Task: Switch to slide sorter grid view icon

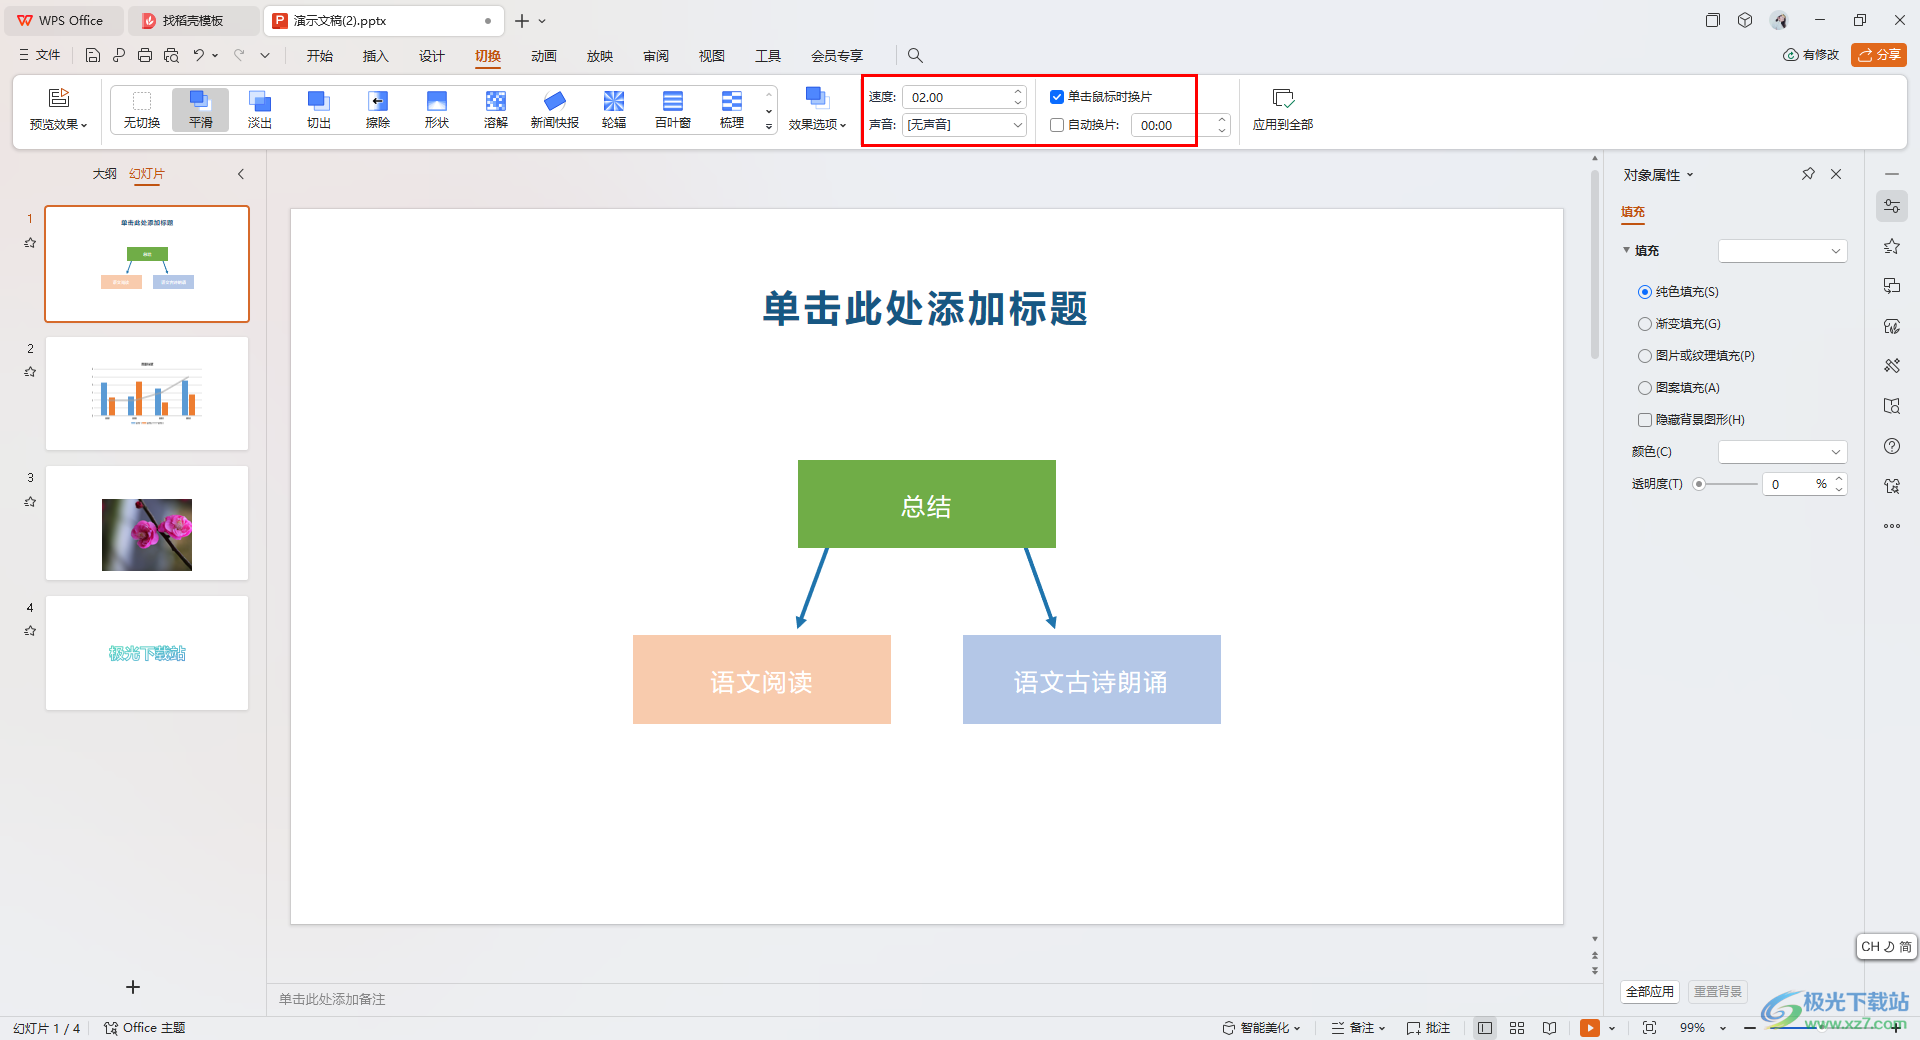Action: pyautogui.click(x=1517, y=1028)
